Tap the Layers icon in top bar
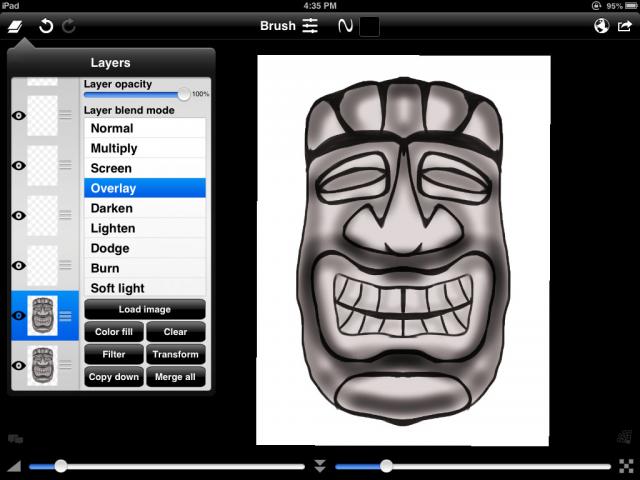The width and height of the screenshot is (640, 480). 16,26
